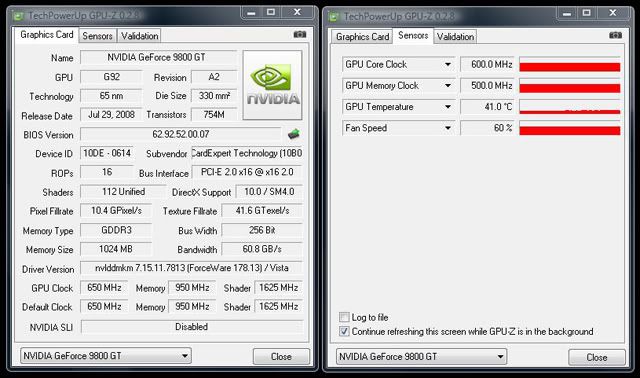Open the GPU Temperature sensor dropdown

(448, 107)
